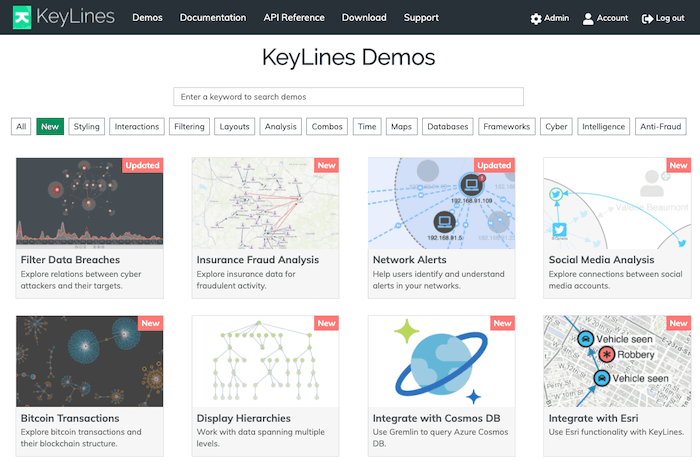Open the Download page

[364, 17]
